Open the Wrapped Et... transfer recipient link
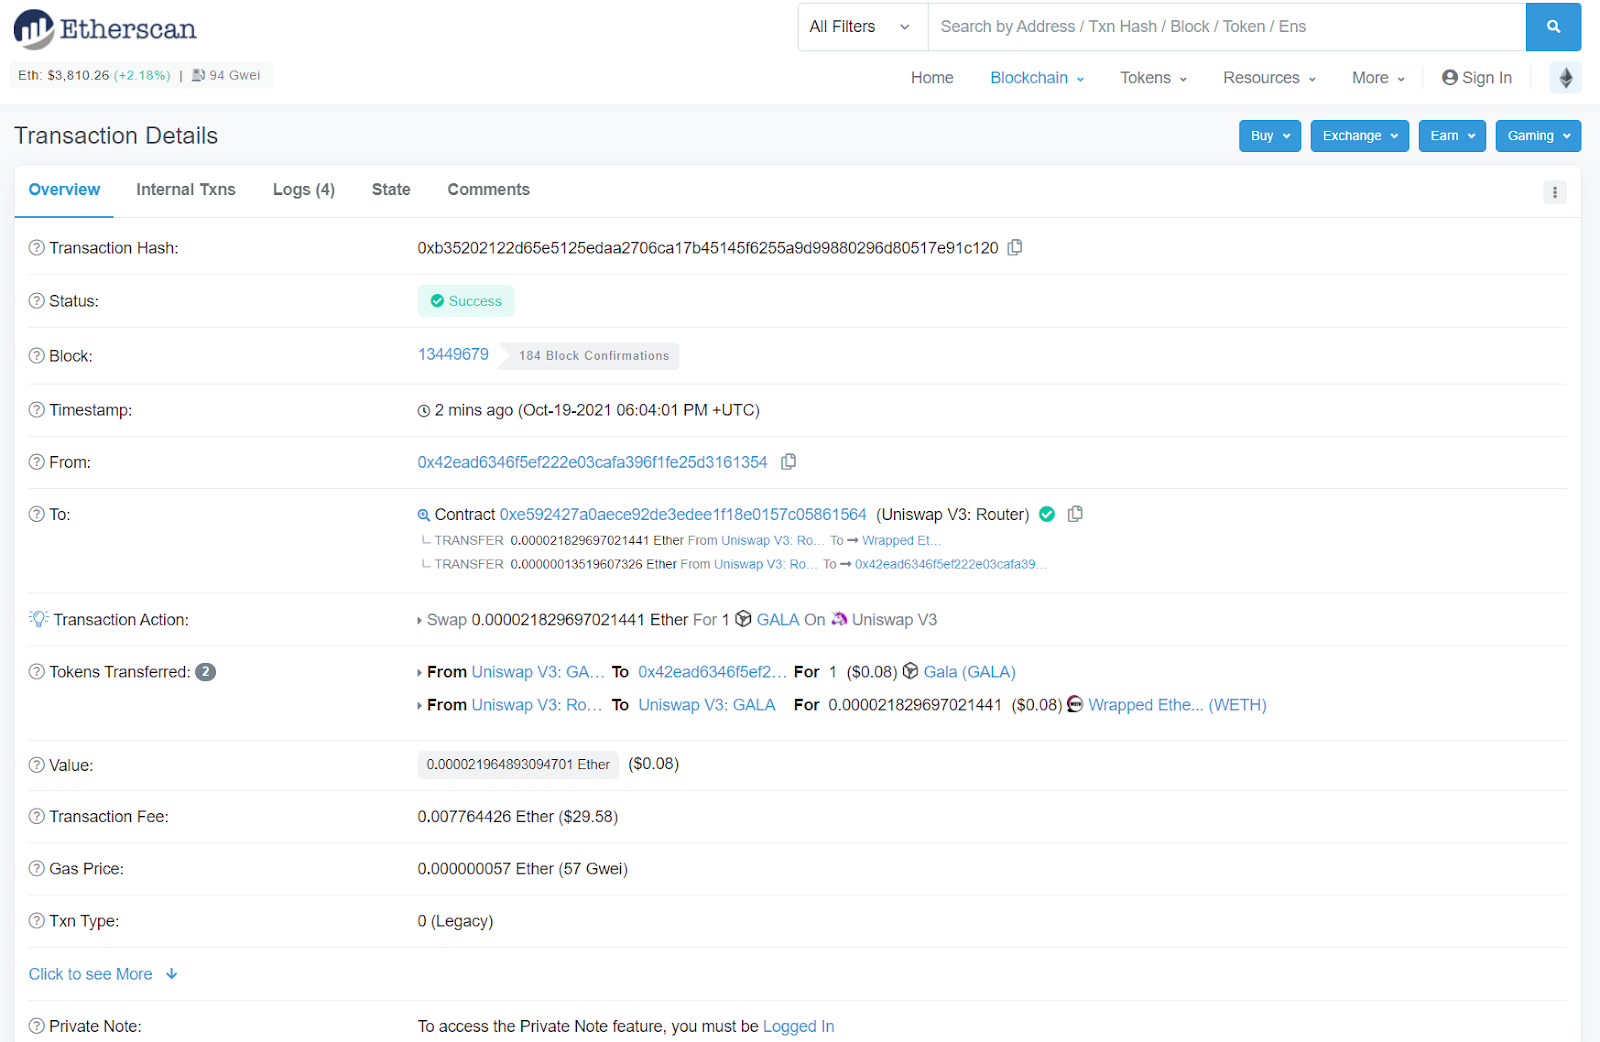The width and height of the screenshot is (1600, 1042). pyautogui.click(x=902, y=540)
